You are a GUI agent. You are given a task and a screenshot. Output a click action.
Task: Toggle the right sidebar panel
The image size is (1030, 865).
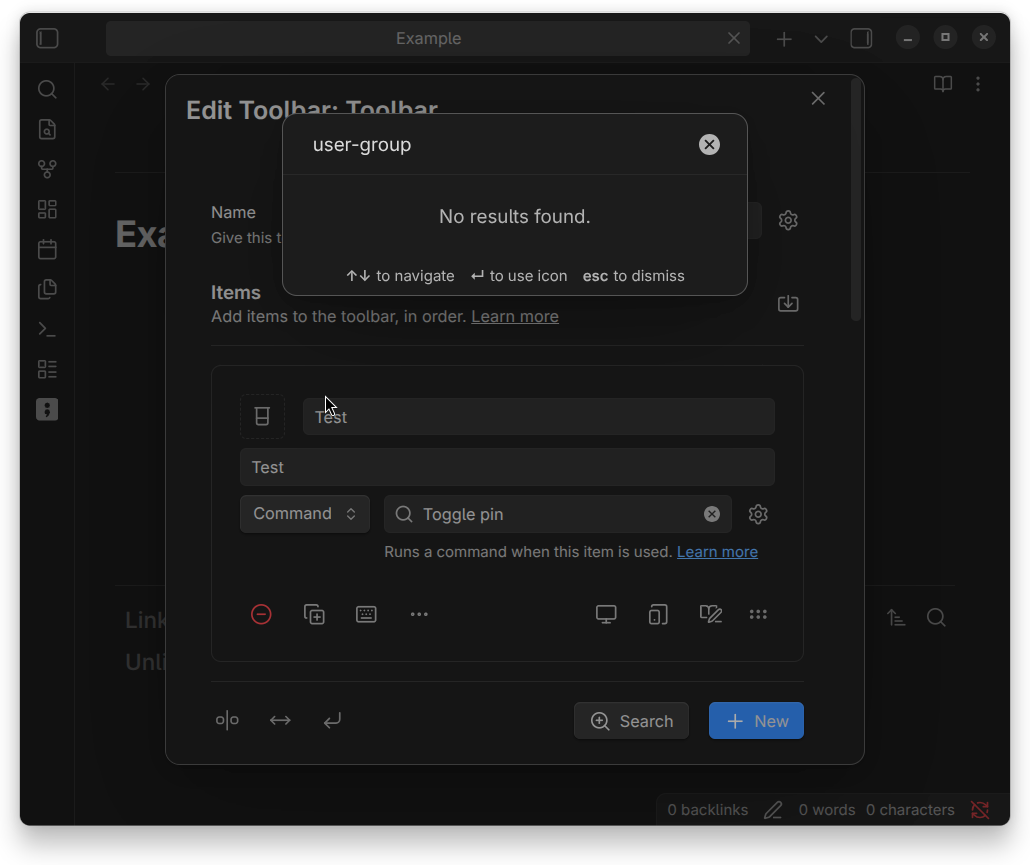(x=861, y=38)
